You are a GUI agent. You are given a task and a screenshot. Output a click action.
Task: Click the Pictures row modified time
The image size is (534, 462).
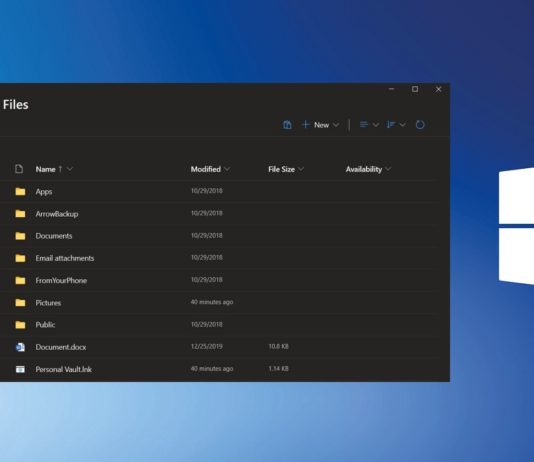click(212, 302)
